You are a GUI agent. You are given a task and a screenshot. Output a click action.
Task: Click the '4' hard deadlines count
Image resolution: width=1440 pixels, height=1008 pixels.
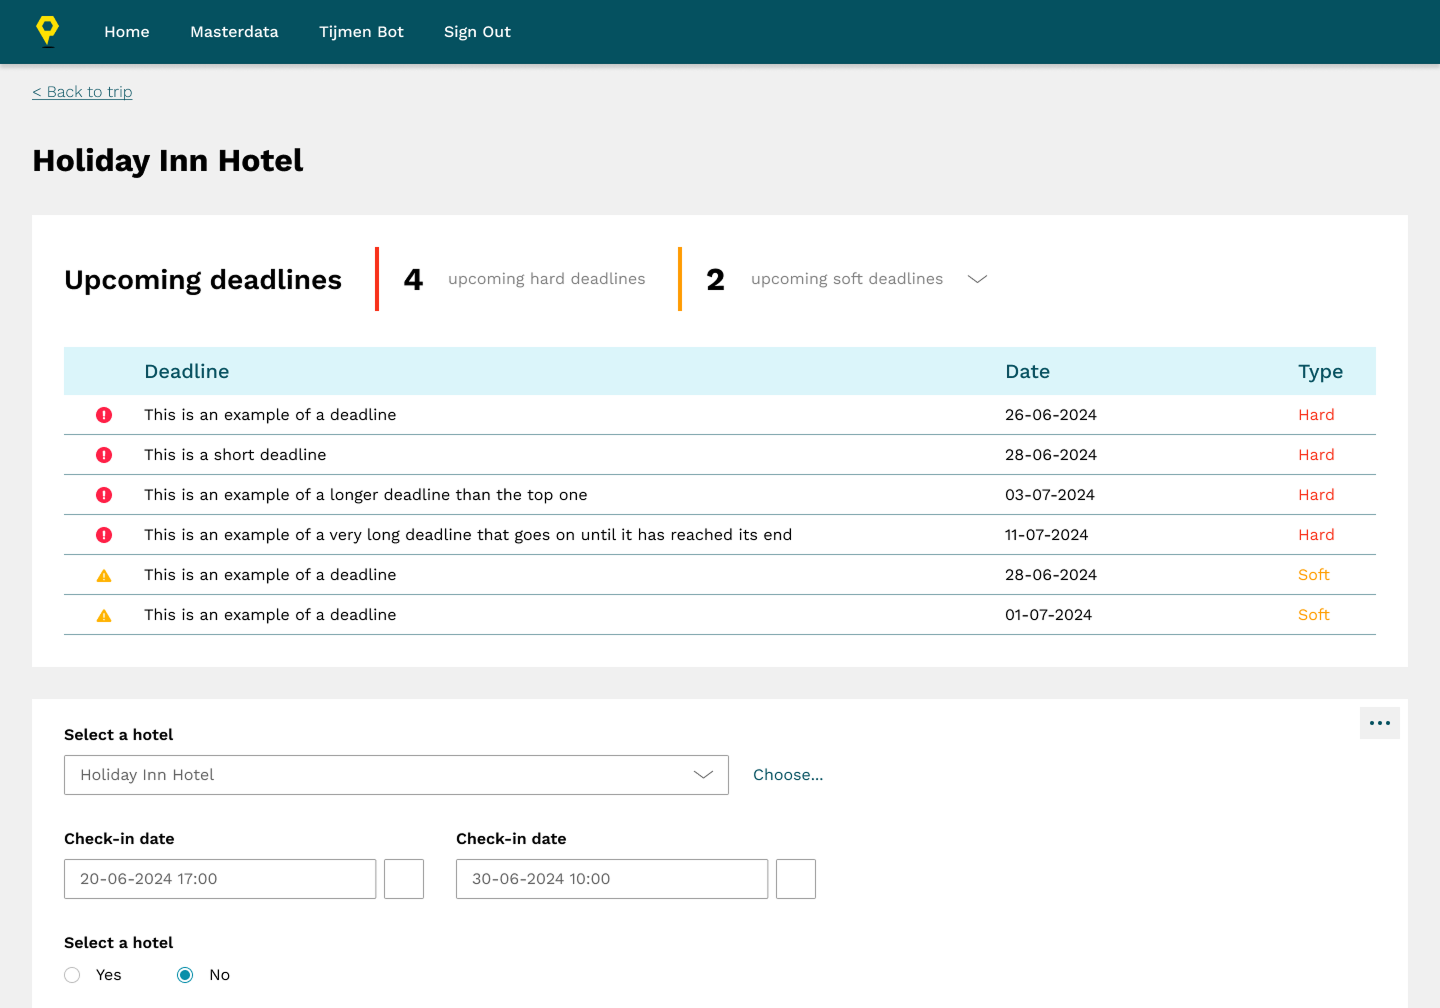click(413, 279)
